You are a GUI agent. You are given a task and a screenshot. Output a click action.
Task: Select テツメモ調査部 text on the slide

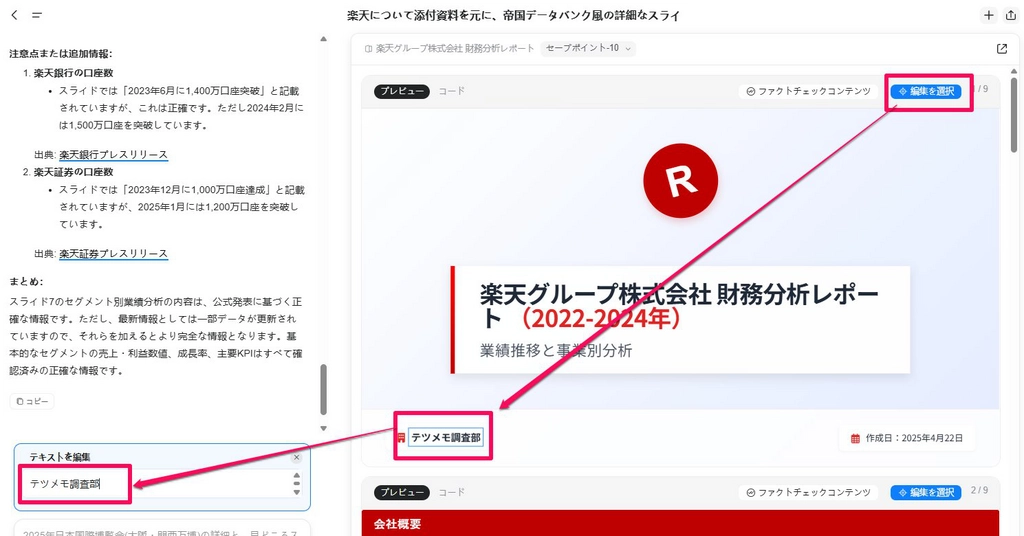tap(445, 437)
